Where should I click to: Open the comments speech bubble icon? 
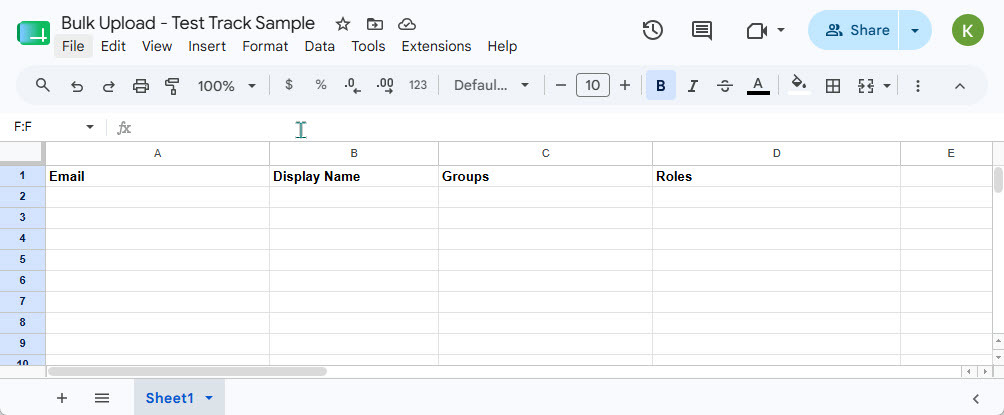[702, 30]
